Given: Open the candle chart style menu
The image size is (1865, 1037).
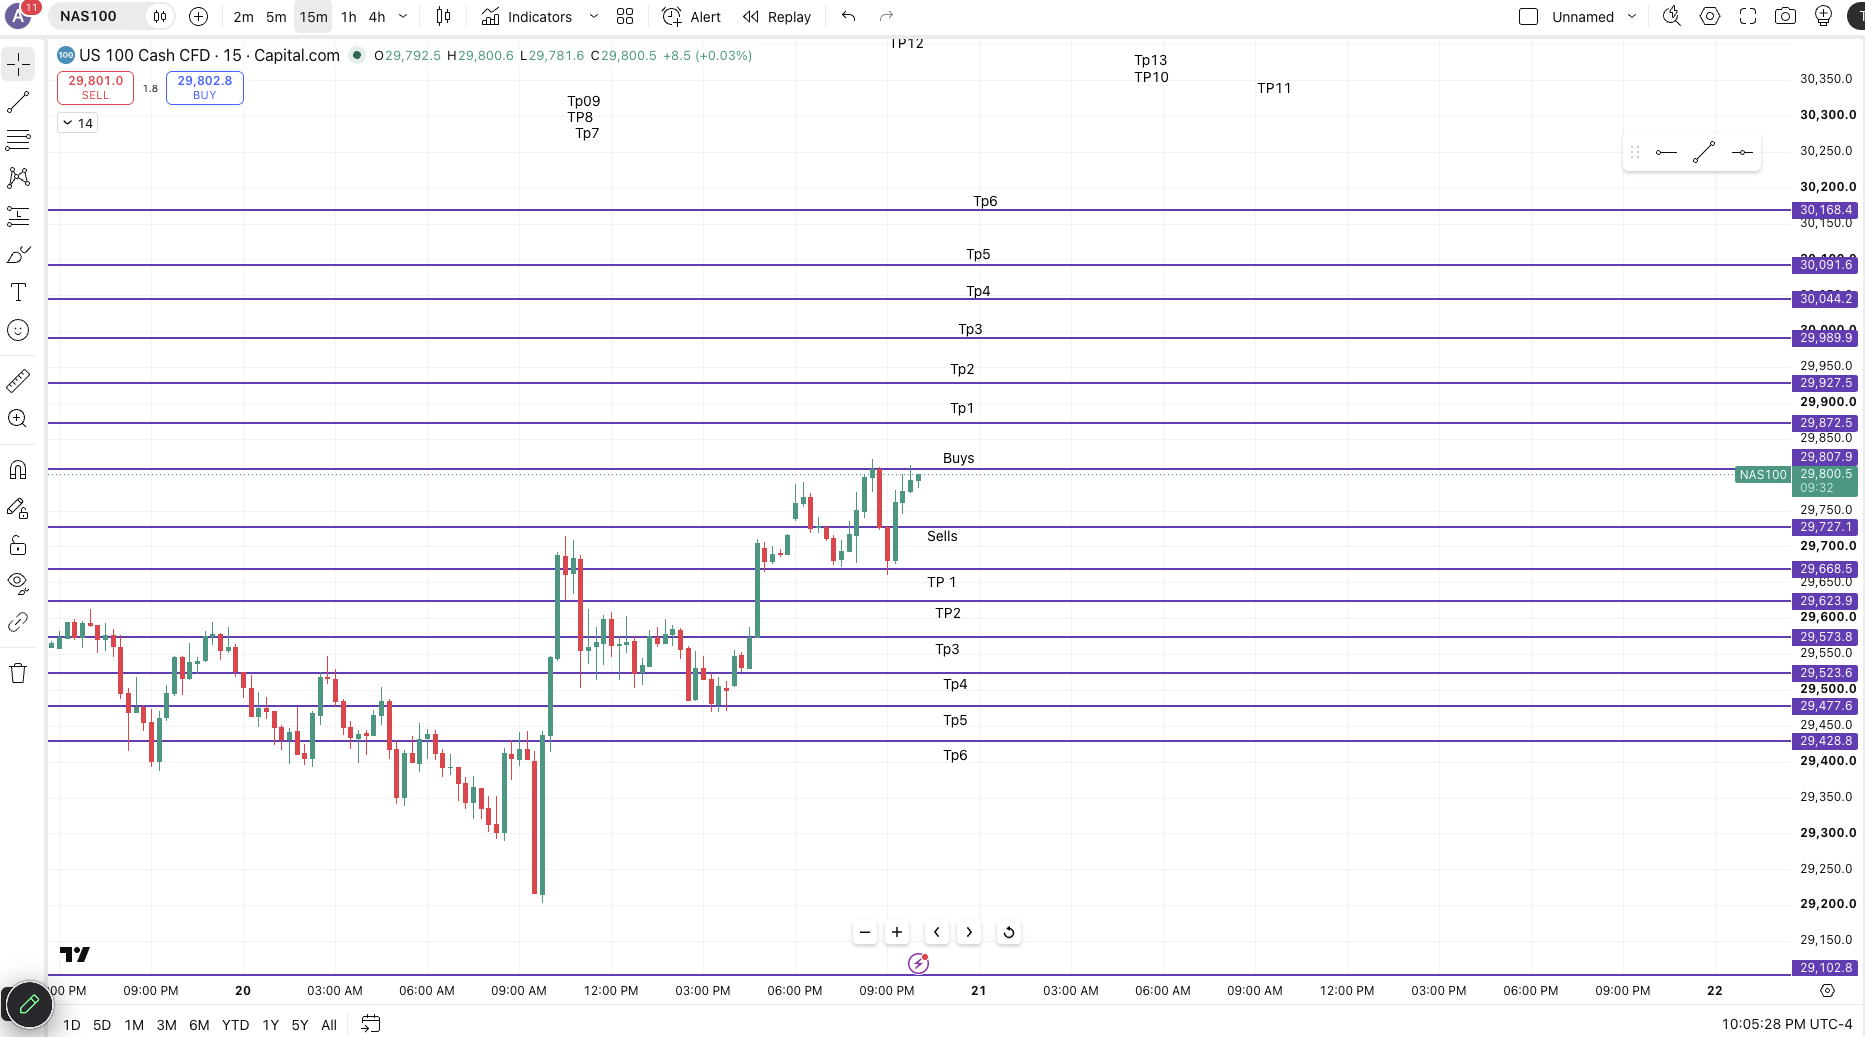Looking at the screenshot, I should [443, 16].
